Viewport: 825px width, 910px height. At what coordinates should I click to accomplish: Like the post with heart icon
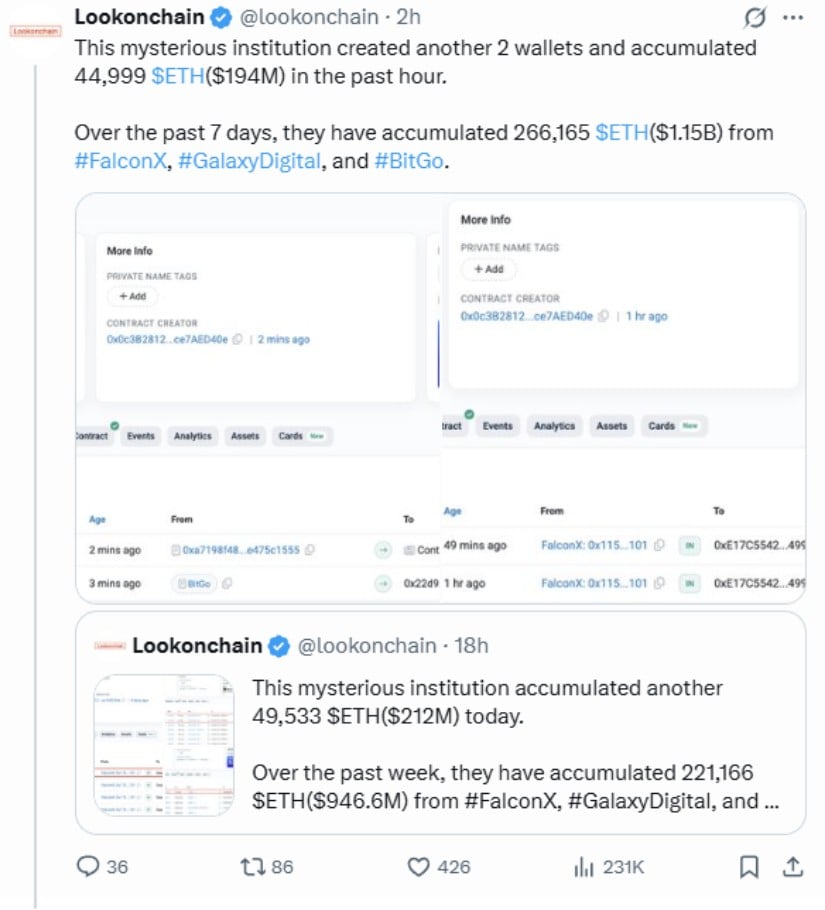tap(418, 867)
